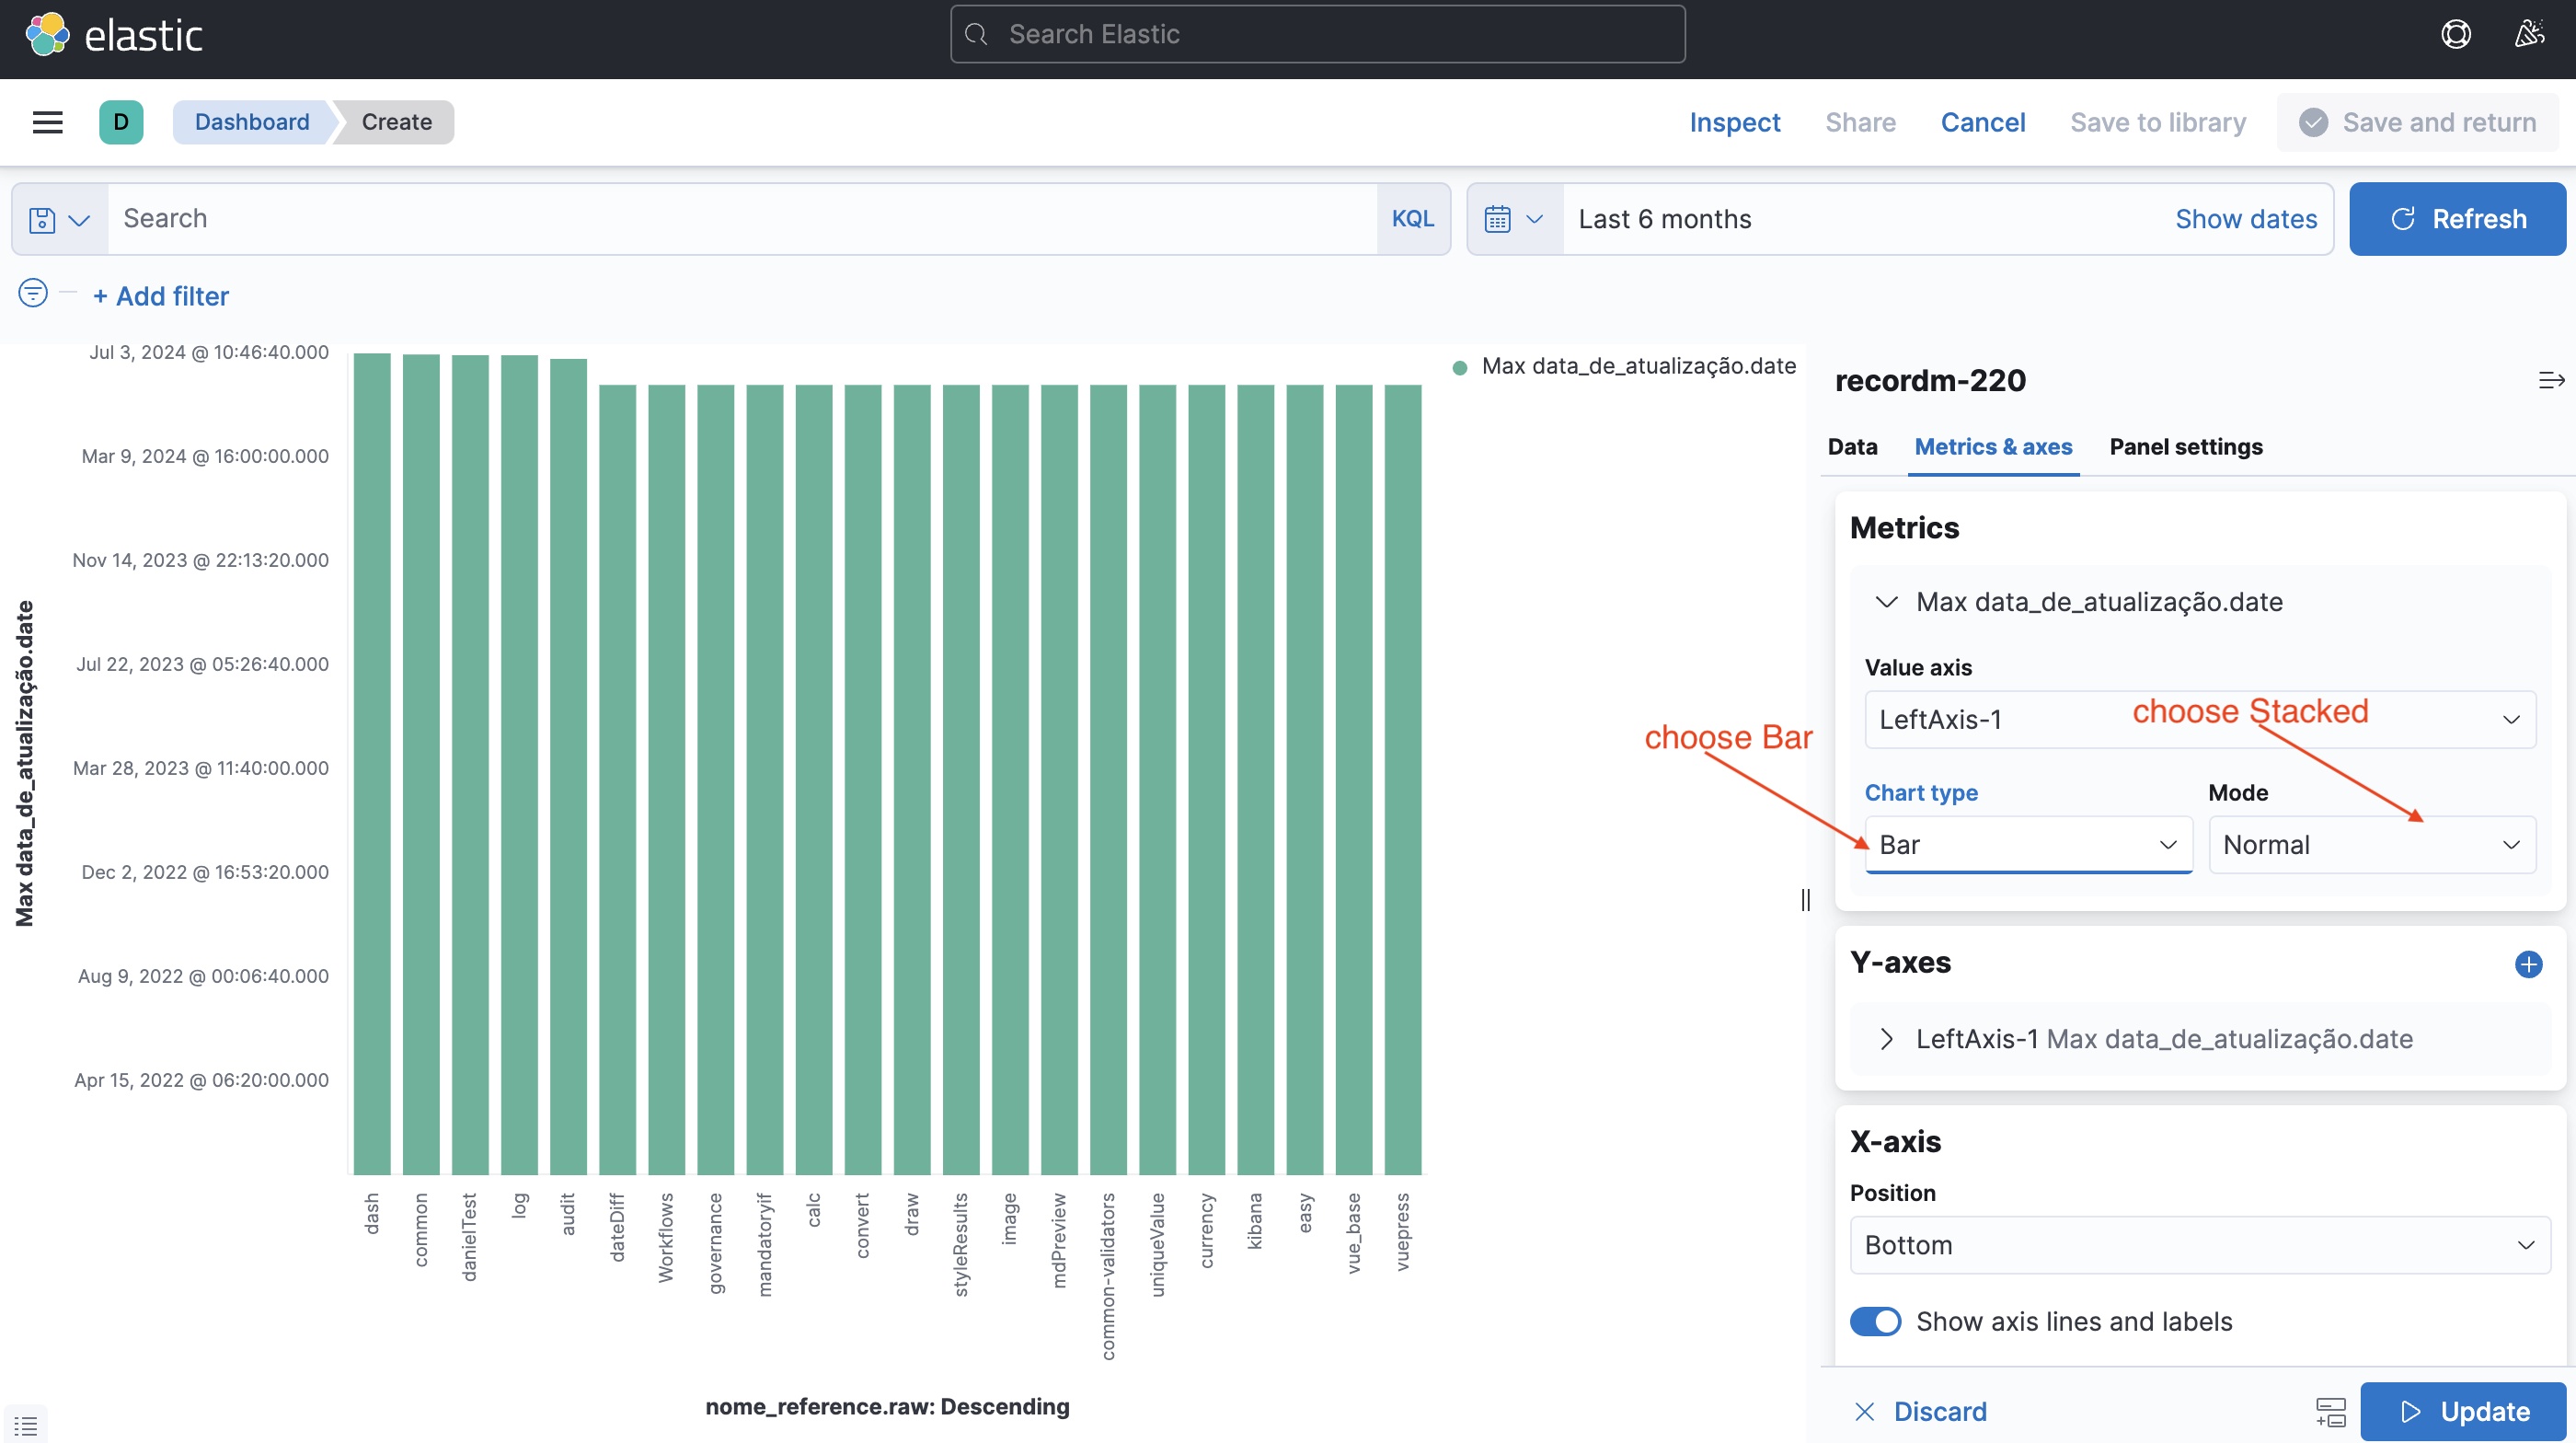Viewport: 2576px width, 1443px height.
Task: Toggle Show axis lines and labels
Action: pos(1875,1321)
